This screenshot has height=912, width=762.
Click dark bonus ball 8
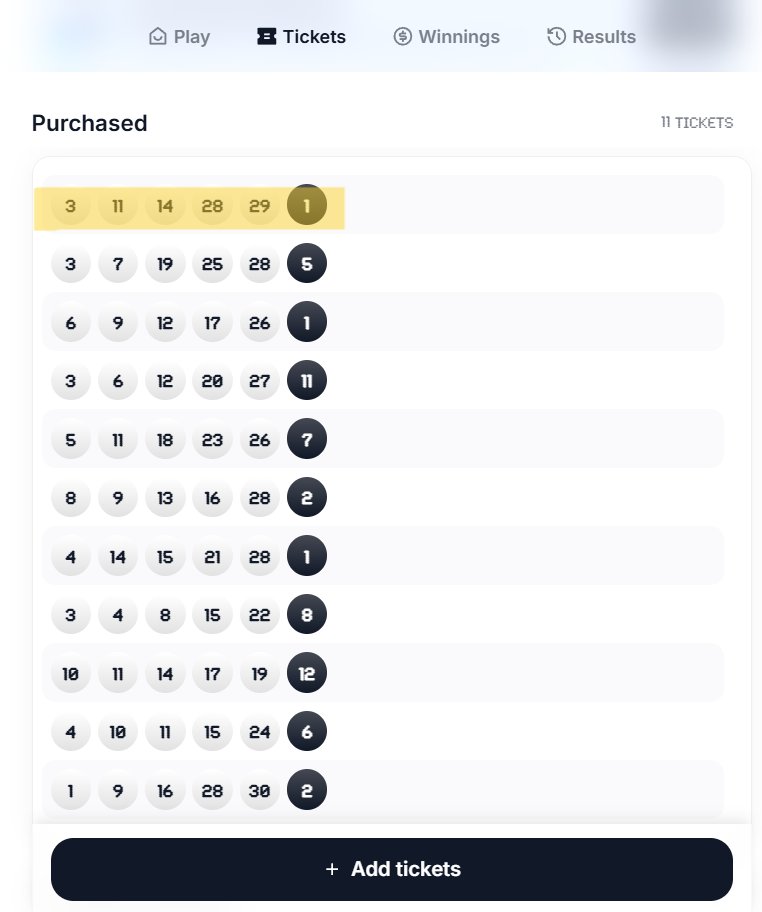[x=307, y=615]
